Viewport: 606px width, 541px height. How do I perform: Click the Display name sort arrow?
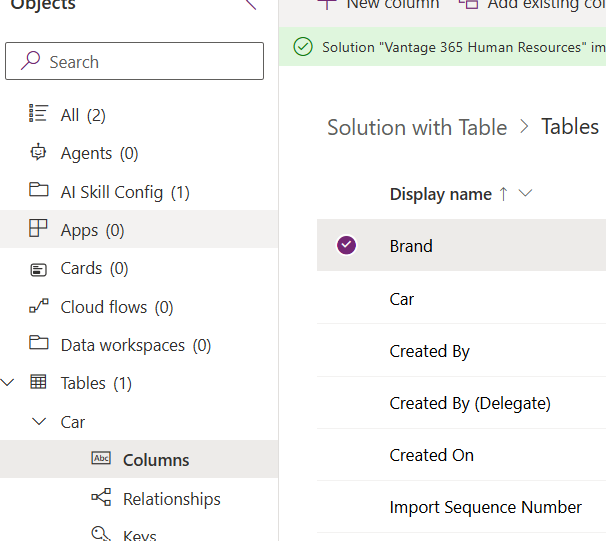(503, 194)
